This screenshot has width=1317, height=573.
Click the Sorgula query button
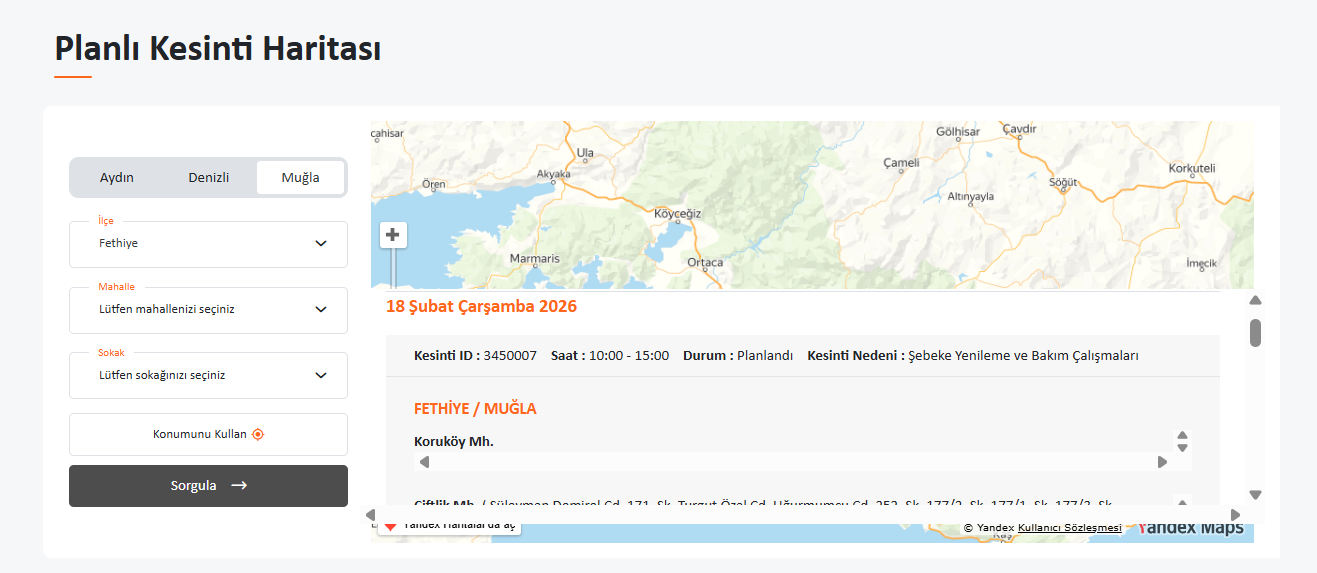208,486
